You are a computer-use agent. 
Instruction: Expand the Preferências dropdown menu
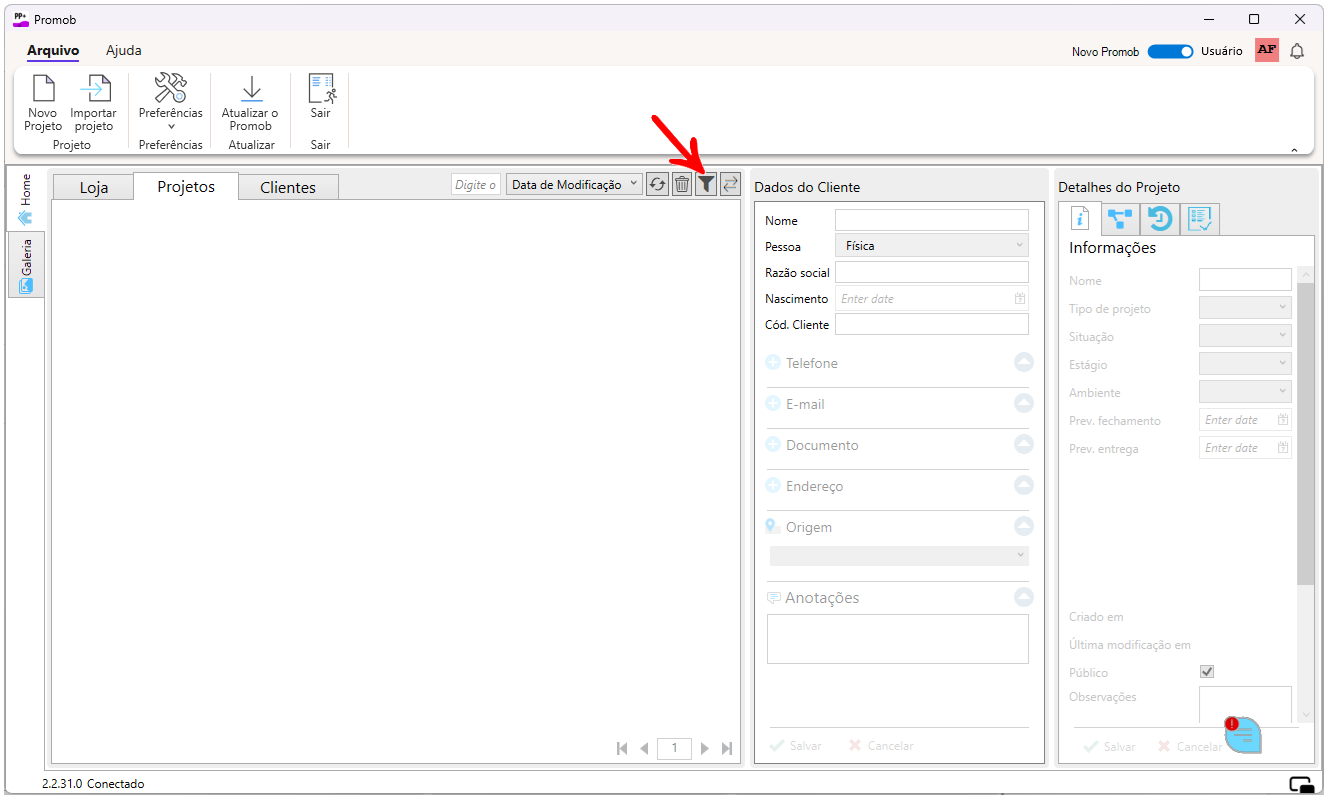171,126
